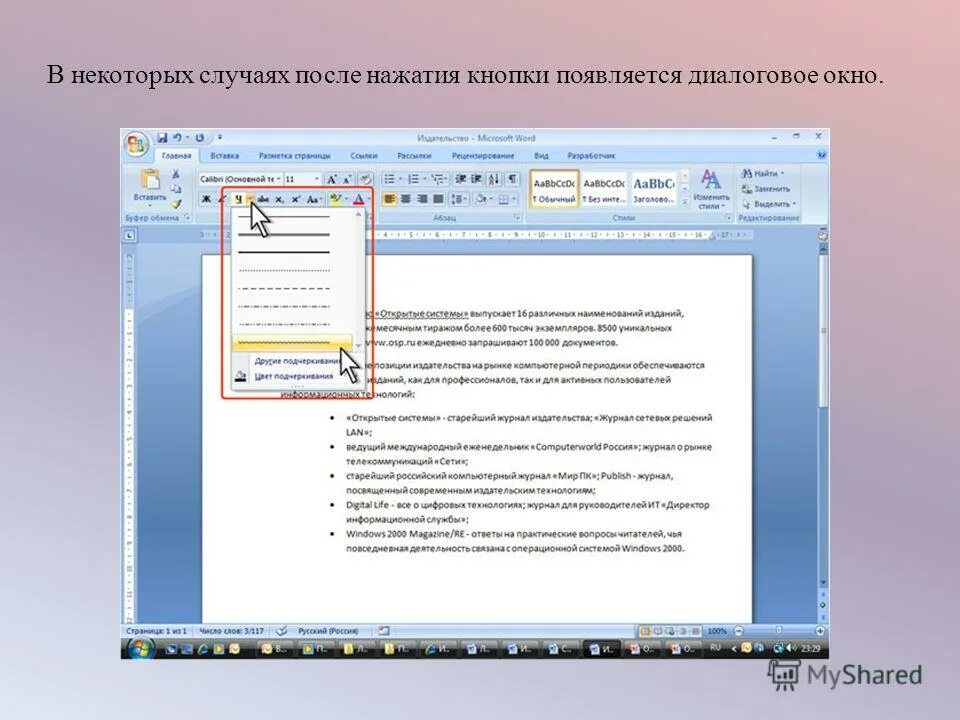Select the Заголово... style thumbnail
The image size is (960, 720).
(653, 190)
